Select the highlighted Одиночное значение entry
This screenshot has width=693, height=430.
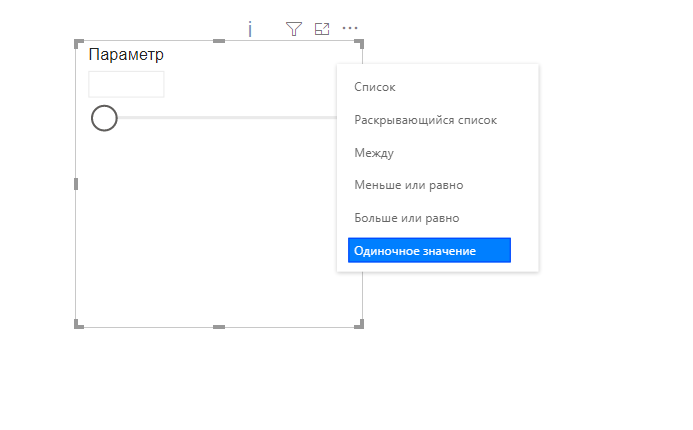click(429, 250)
